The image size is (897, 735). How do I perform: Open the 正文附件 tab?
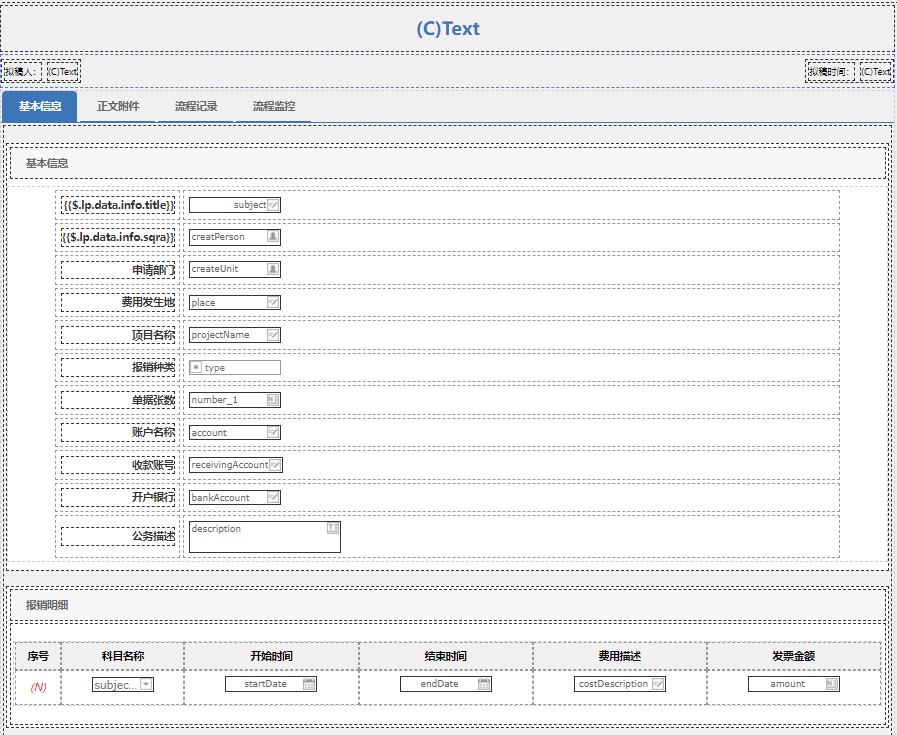point(118,106)
